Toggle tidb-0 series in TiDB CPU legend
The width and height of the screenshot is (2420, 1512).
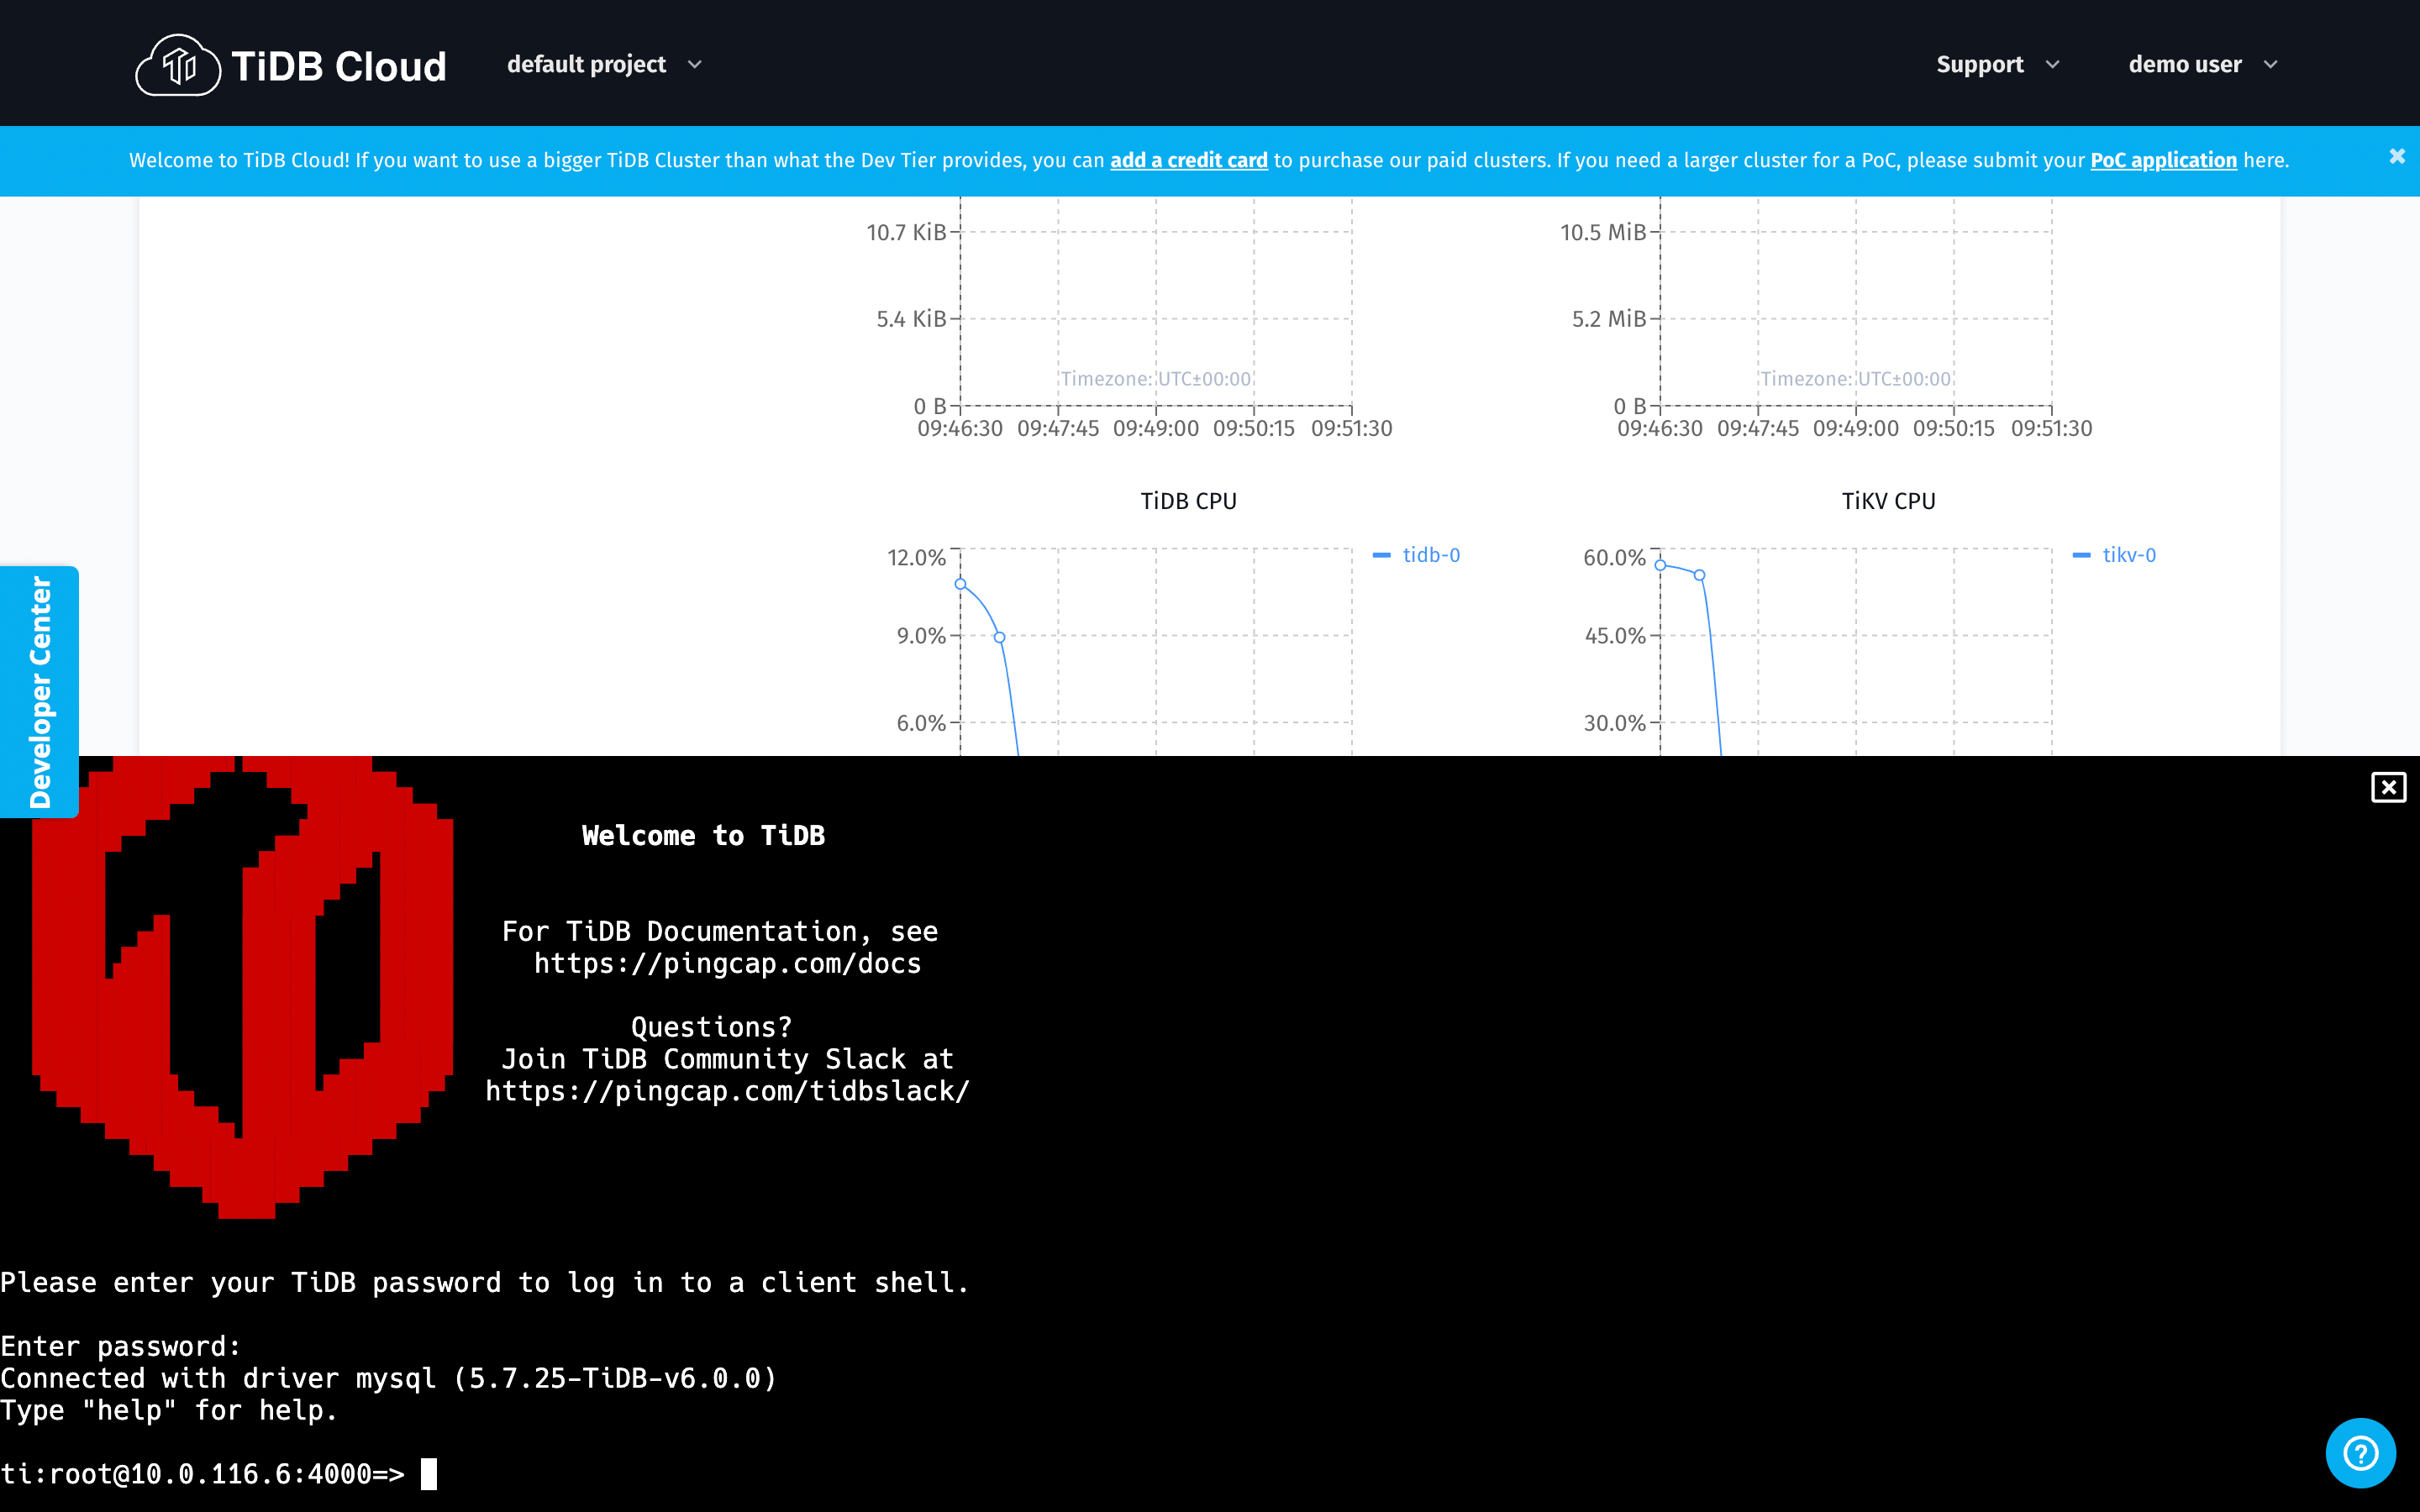1430,555
